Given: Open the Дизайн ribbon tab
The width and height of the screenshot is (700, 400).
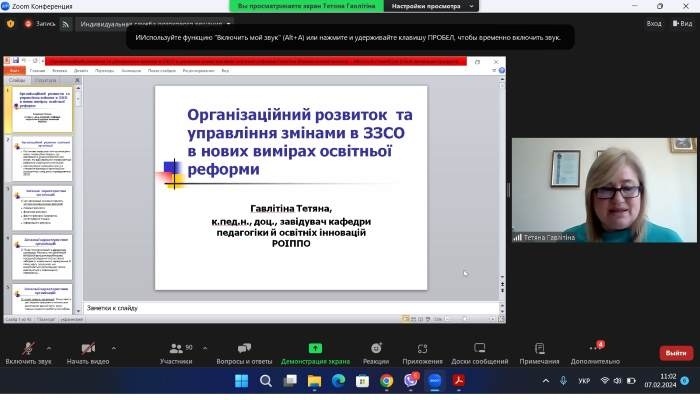Looking at the screenshot, I should tap(81, 71).
